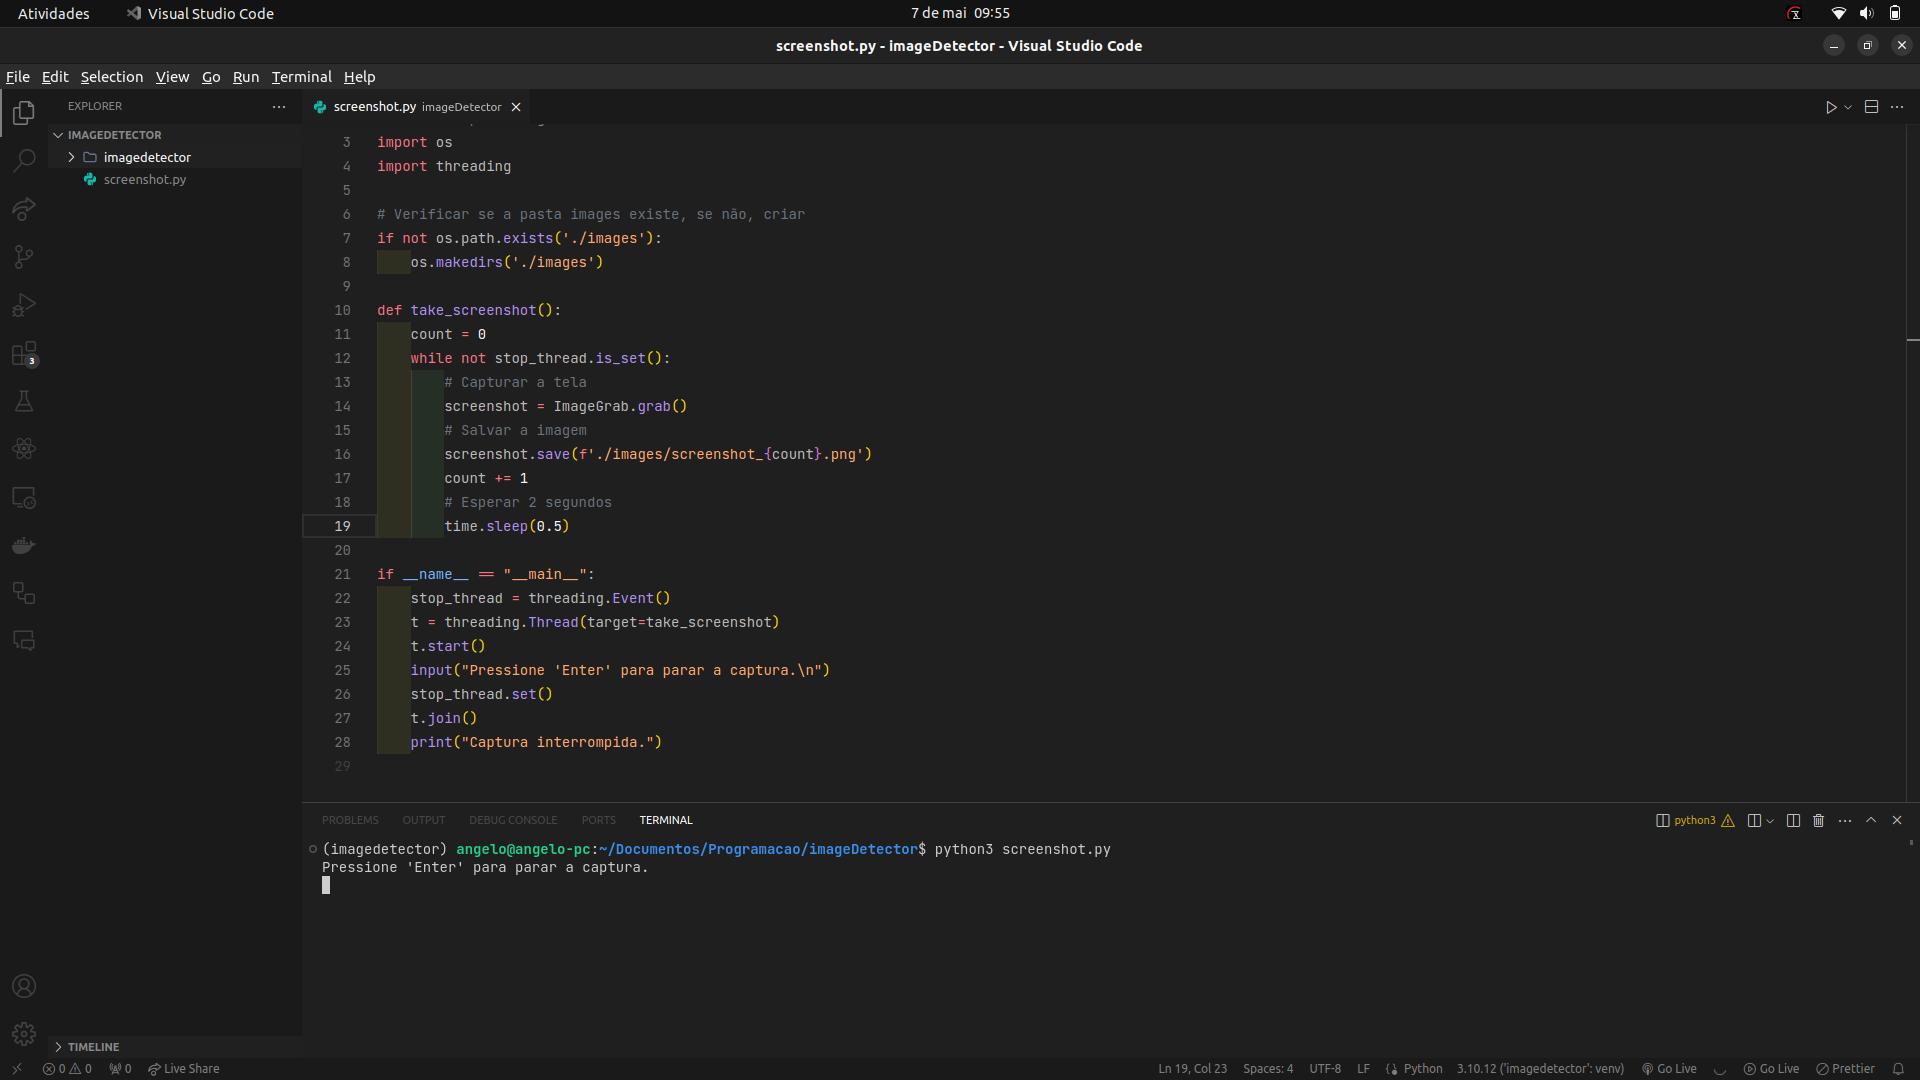1920x1080 pixels.
Task: Click Prettier in the status bar
Action: [1846, 1068]
